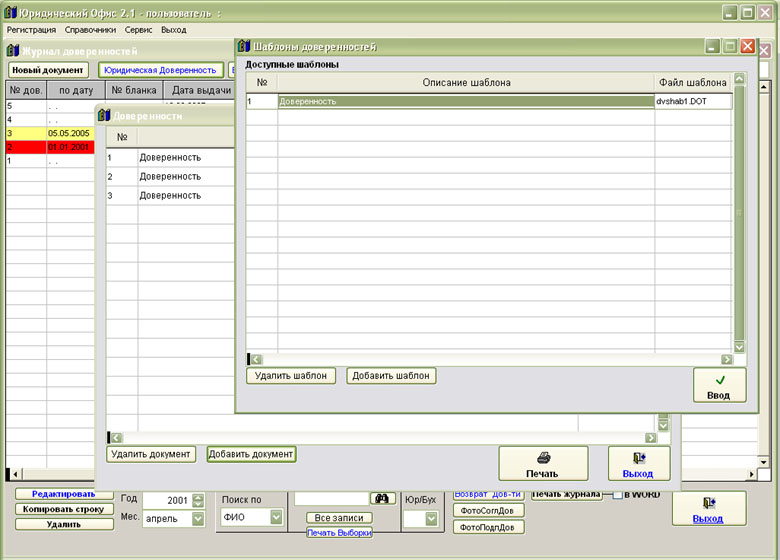Click Доверенности list horizontal scroll right arrow
The width and height of the screenshot is (780, 560).
[651, 438]
